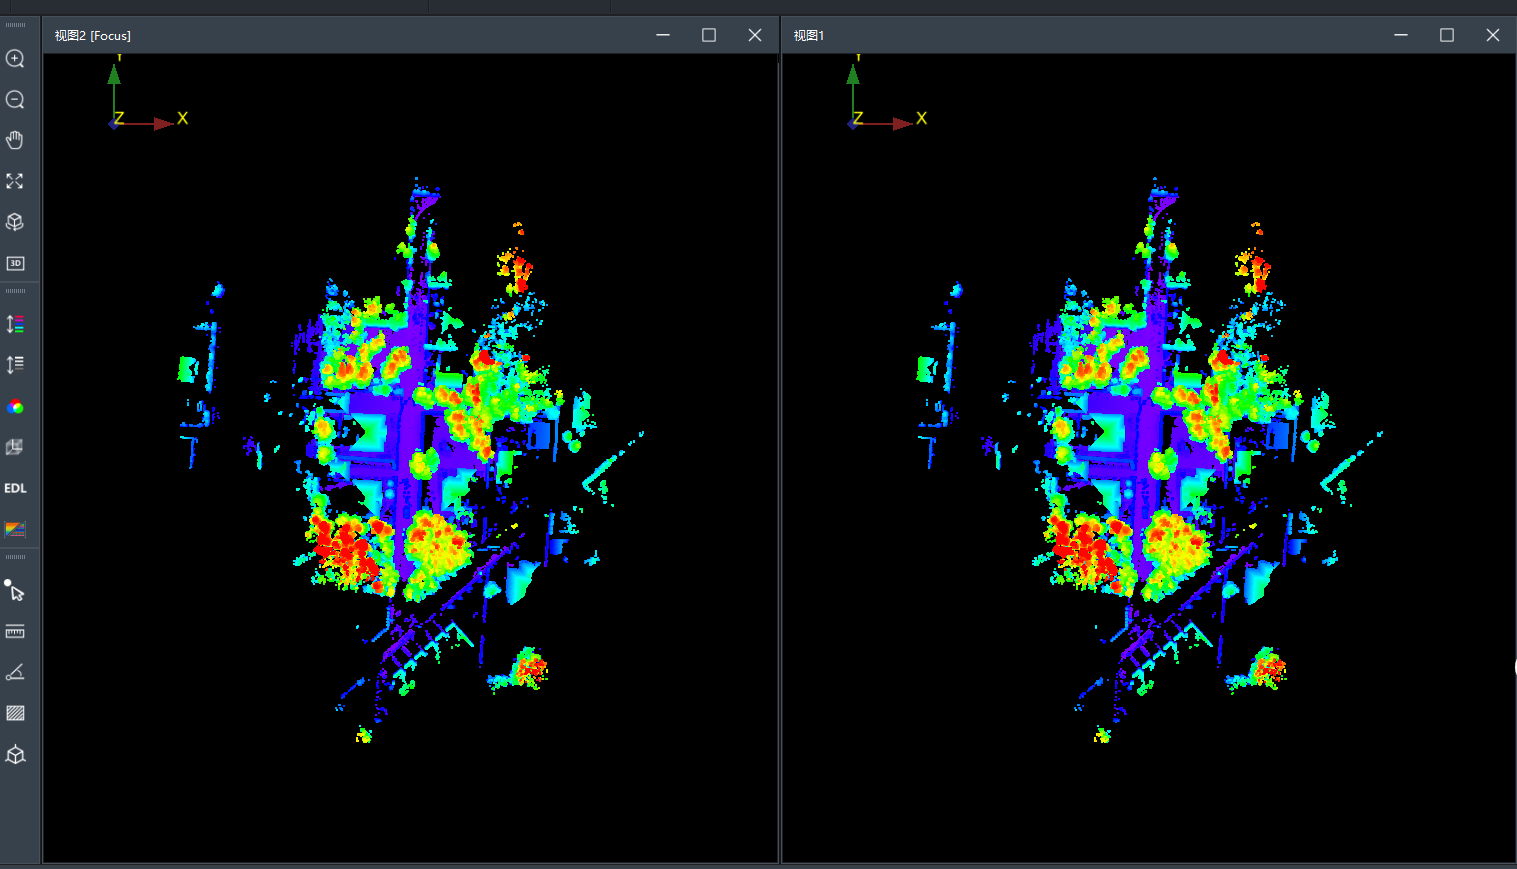Maximize the 视图1 view window
Screen dimensions: 1517x869
click(1446, 35)
